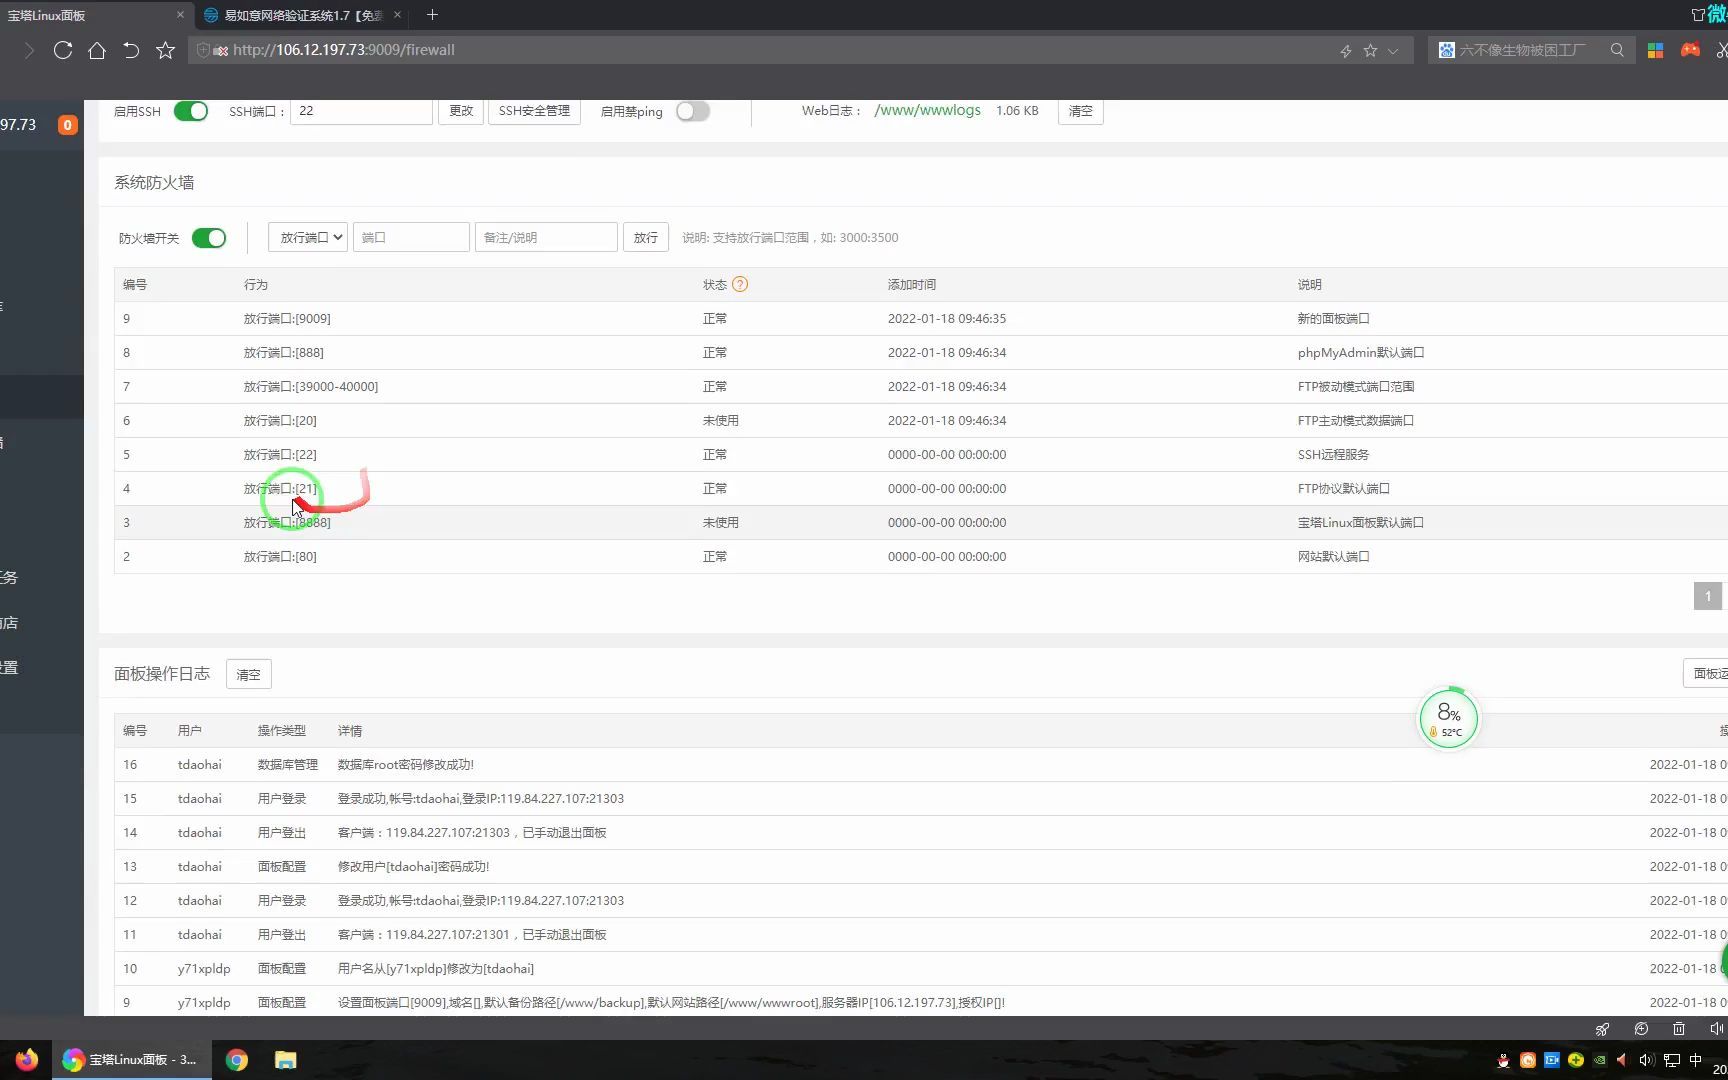Click the favorites star beside the home icon
The height and width of the screenshot is (1080, 1728).
tap(166, 50)
